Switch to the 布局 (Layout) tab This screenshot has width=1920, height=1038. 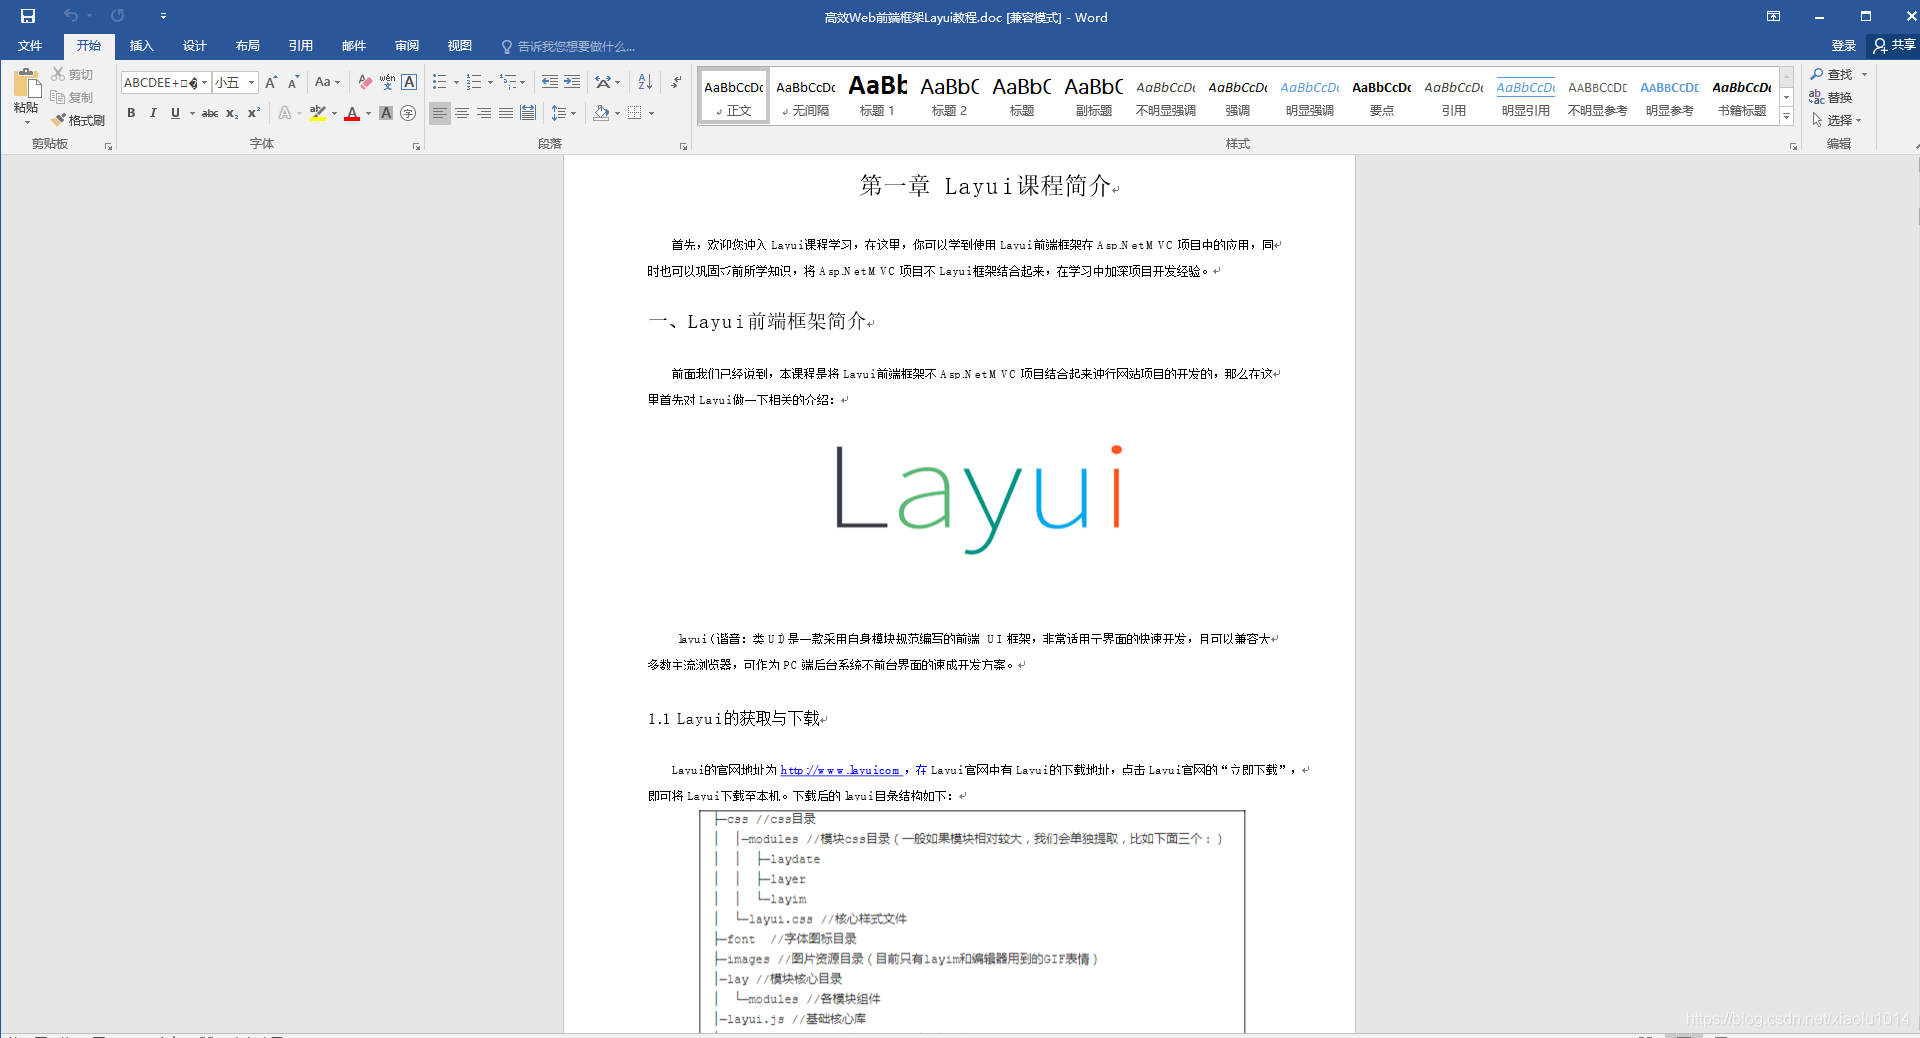(248, 46)
